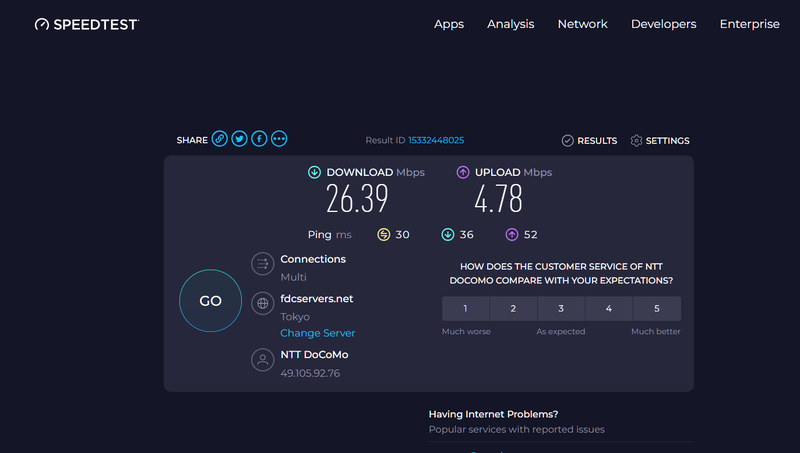
Task: Open the Network menu
Action: click(x=583, y=24)
